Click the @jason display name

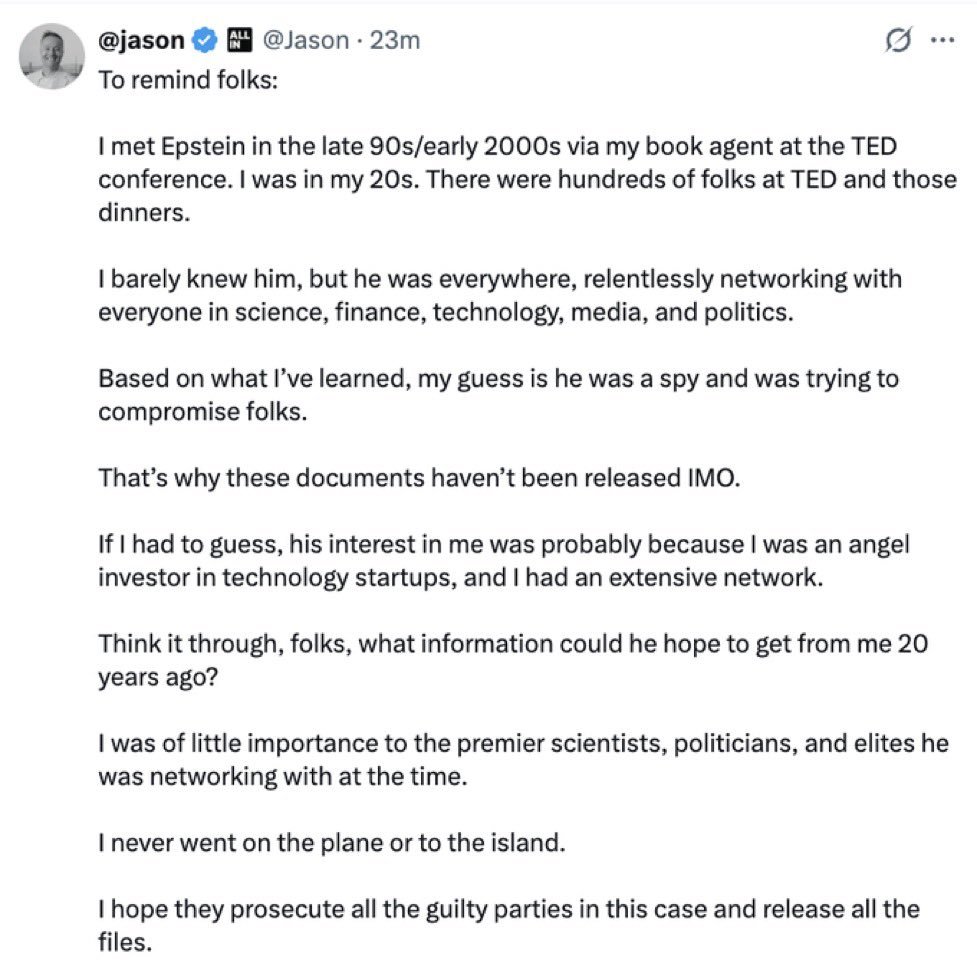pyautogui.click(x=141, y=41)
